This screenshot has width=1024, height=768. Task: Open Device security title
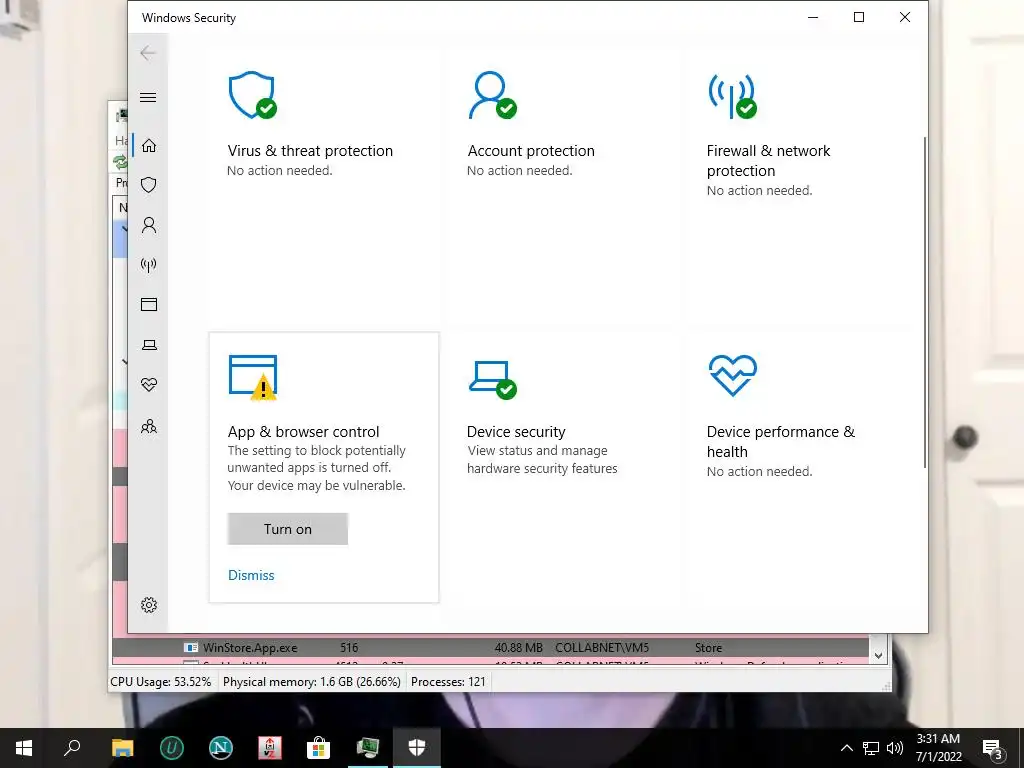[516, 432]
